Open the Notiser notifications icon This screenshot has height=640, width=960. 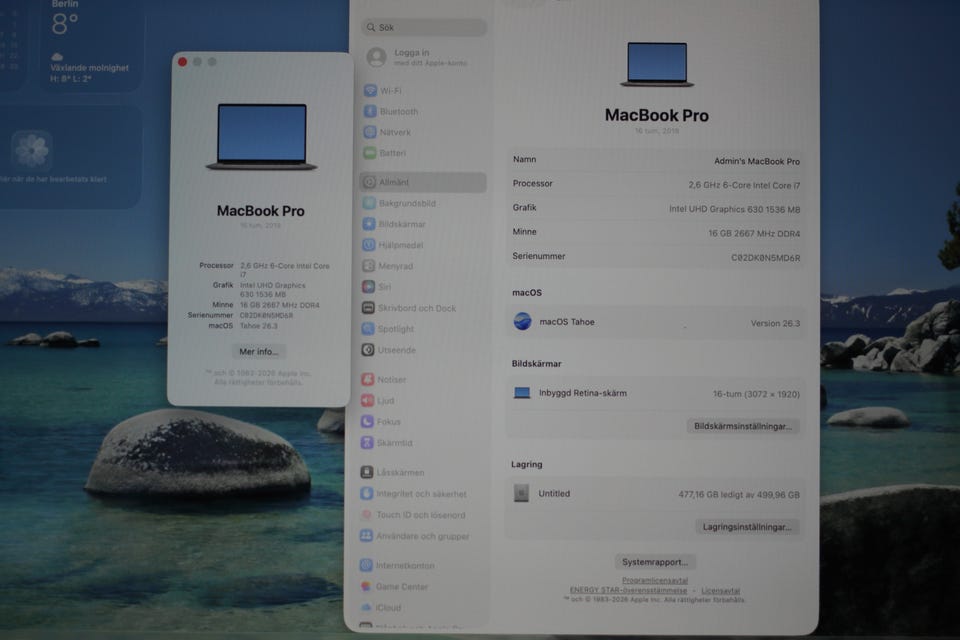coord(367,380)
